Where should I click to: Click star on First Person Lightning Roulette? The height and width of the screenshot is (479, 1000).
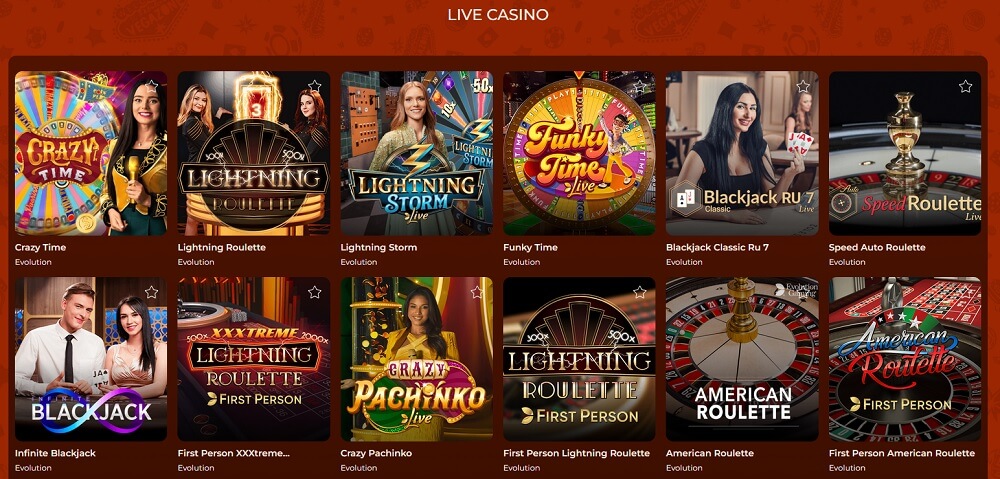tap(640, 292)
